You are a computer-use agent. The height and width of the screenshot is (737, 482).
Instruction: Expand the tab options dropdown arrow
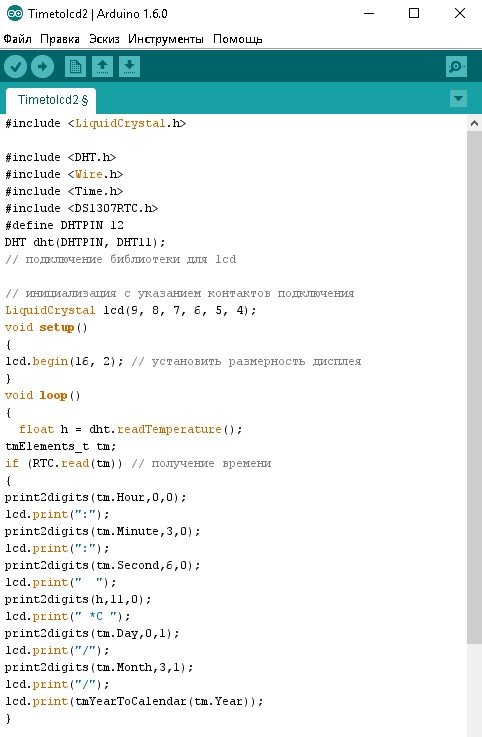pos(458,99)
